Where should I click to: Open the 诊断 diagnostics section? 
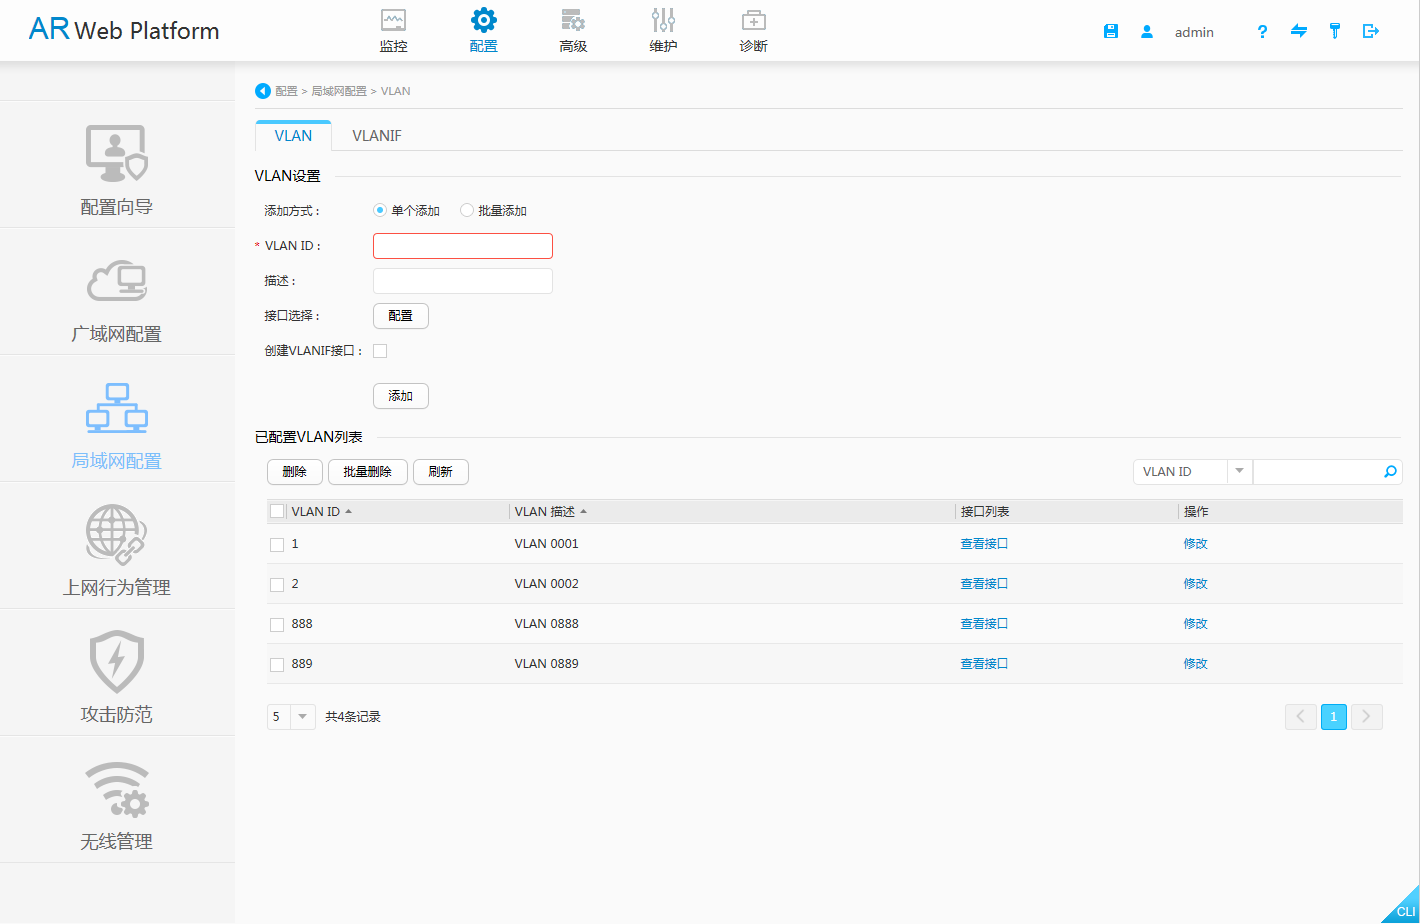tap(753, 31)
